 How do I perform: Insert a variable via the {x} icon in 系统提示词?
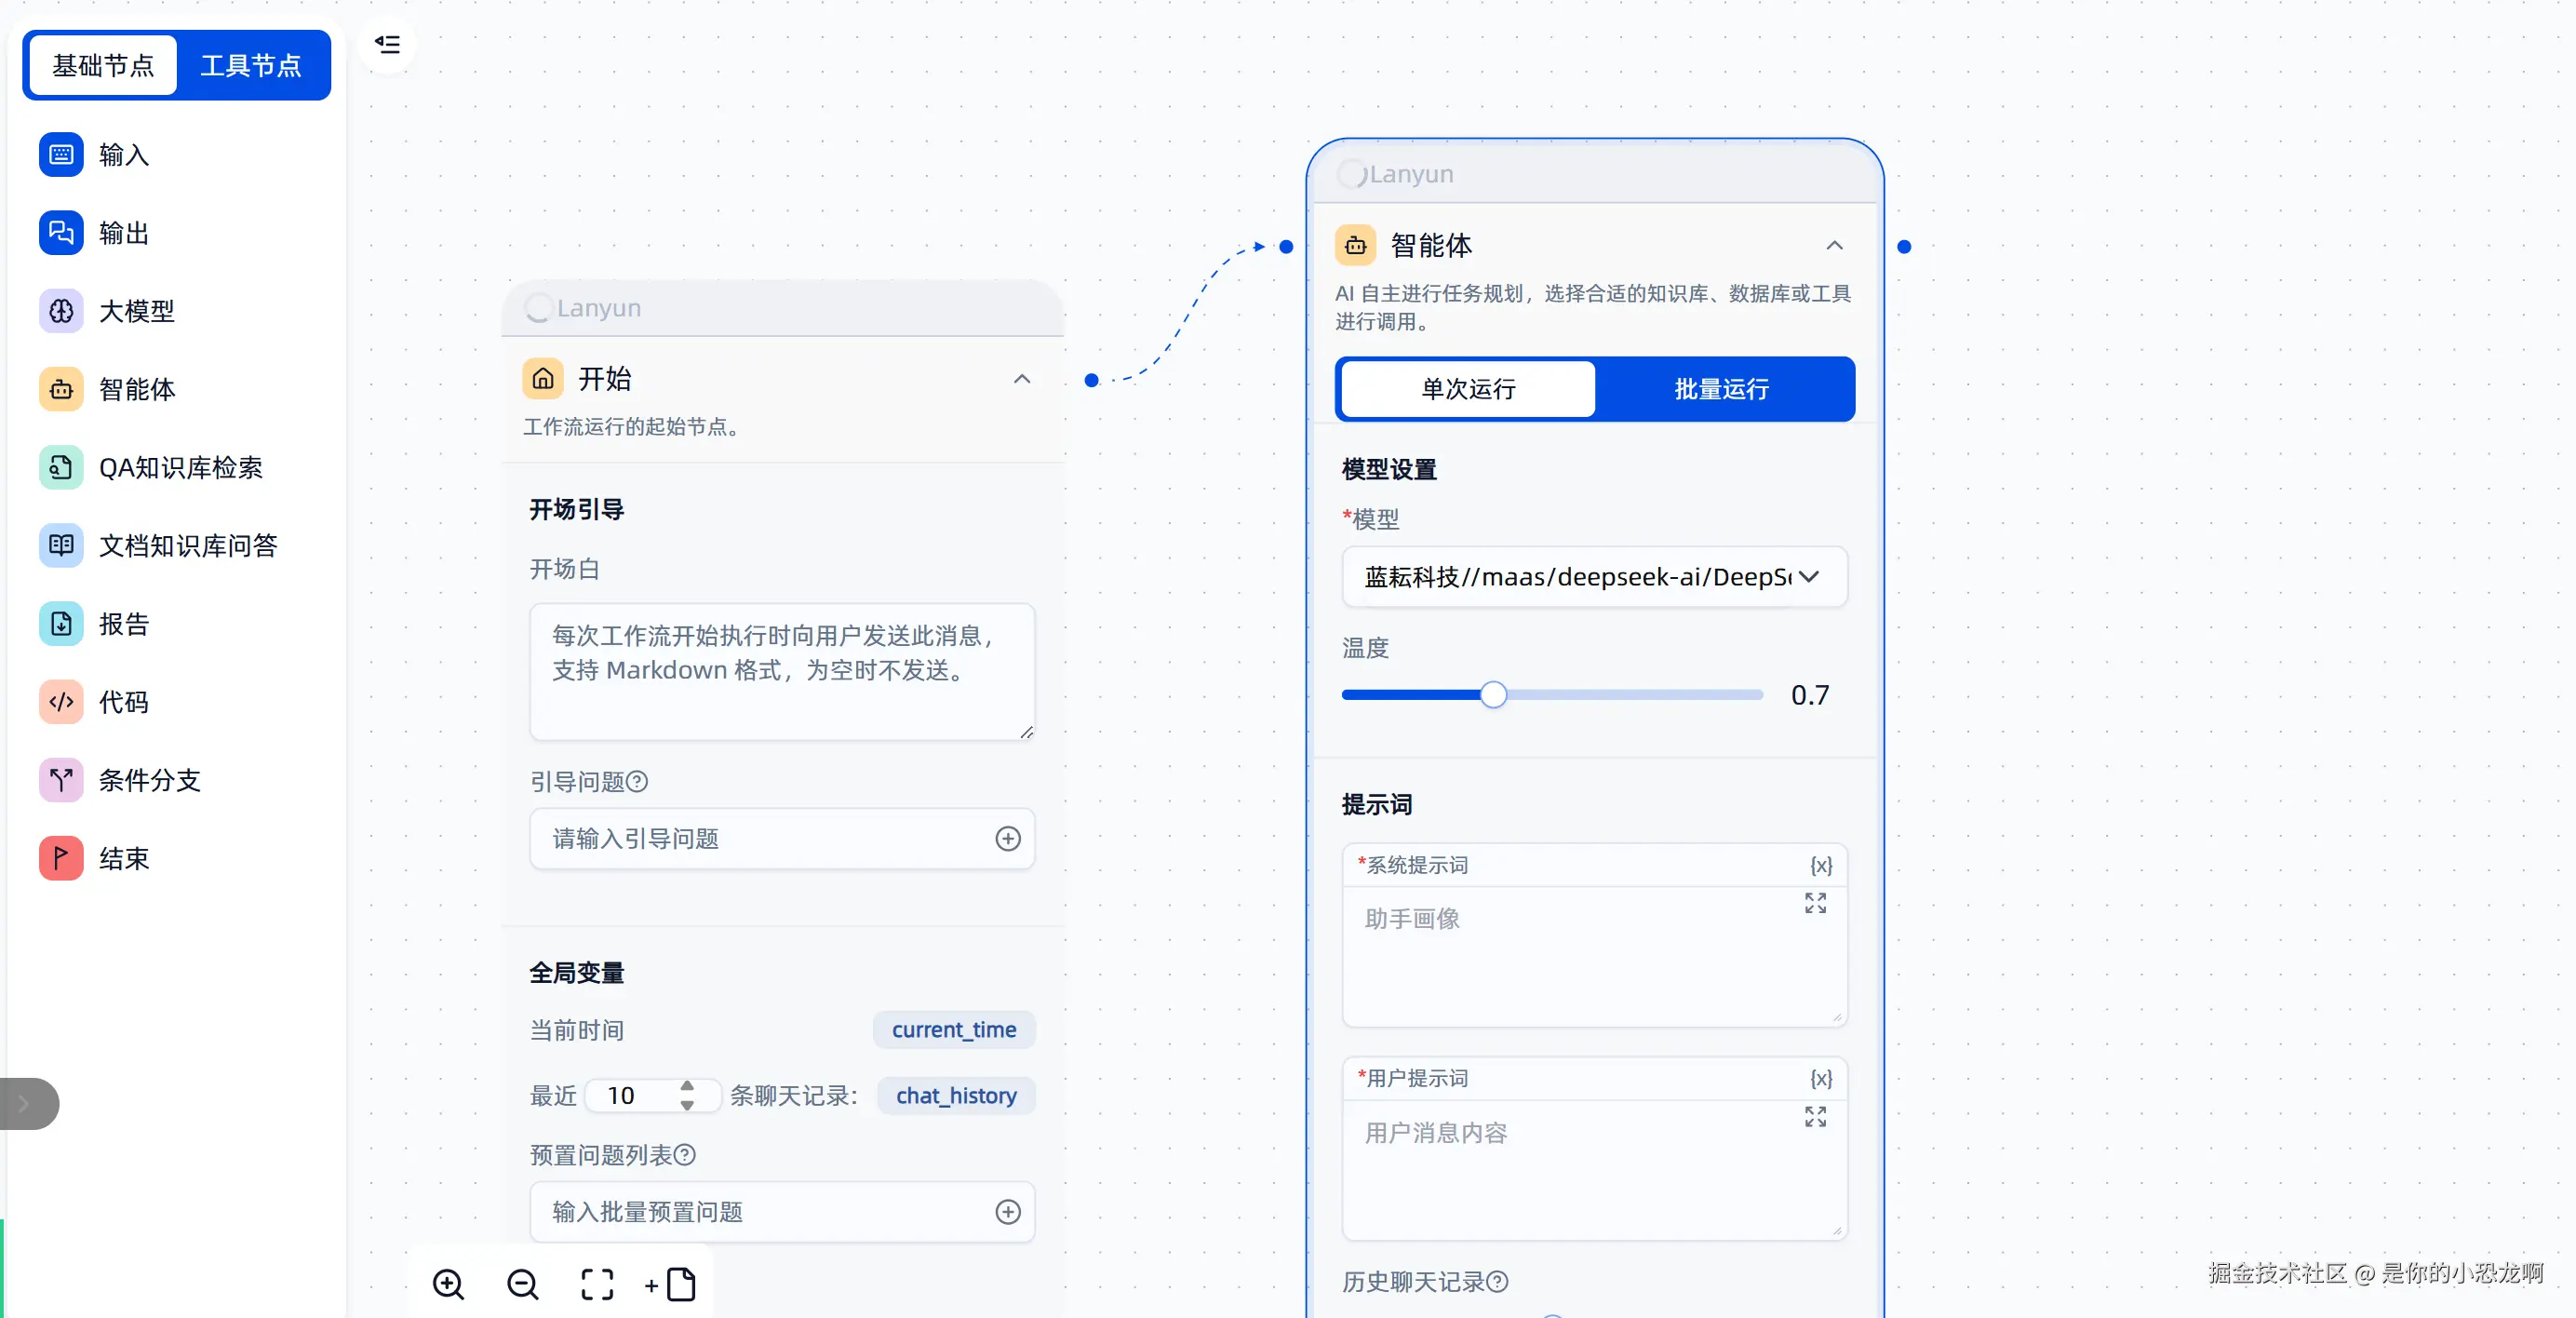[1820, 865]
